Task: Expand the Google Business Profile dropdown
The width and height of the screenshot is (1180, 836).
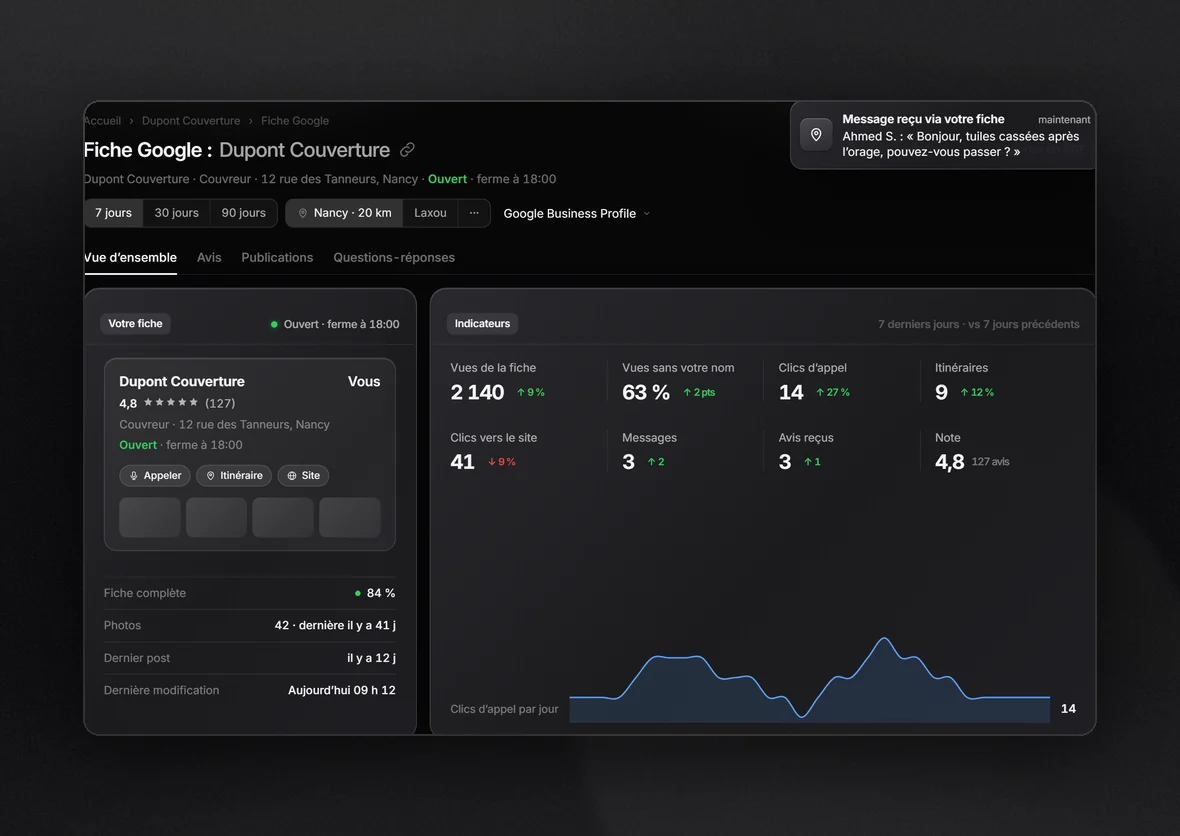Action: 576,214
